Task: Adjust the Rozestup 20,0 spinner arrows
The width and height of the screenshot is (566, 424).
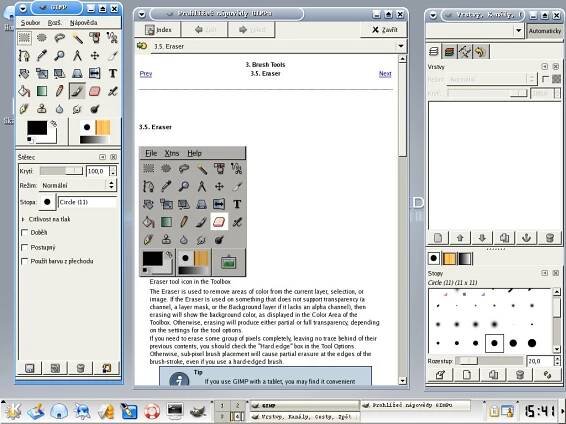Action: (556, 361)
